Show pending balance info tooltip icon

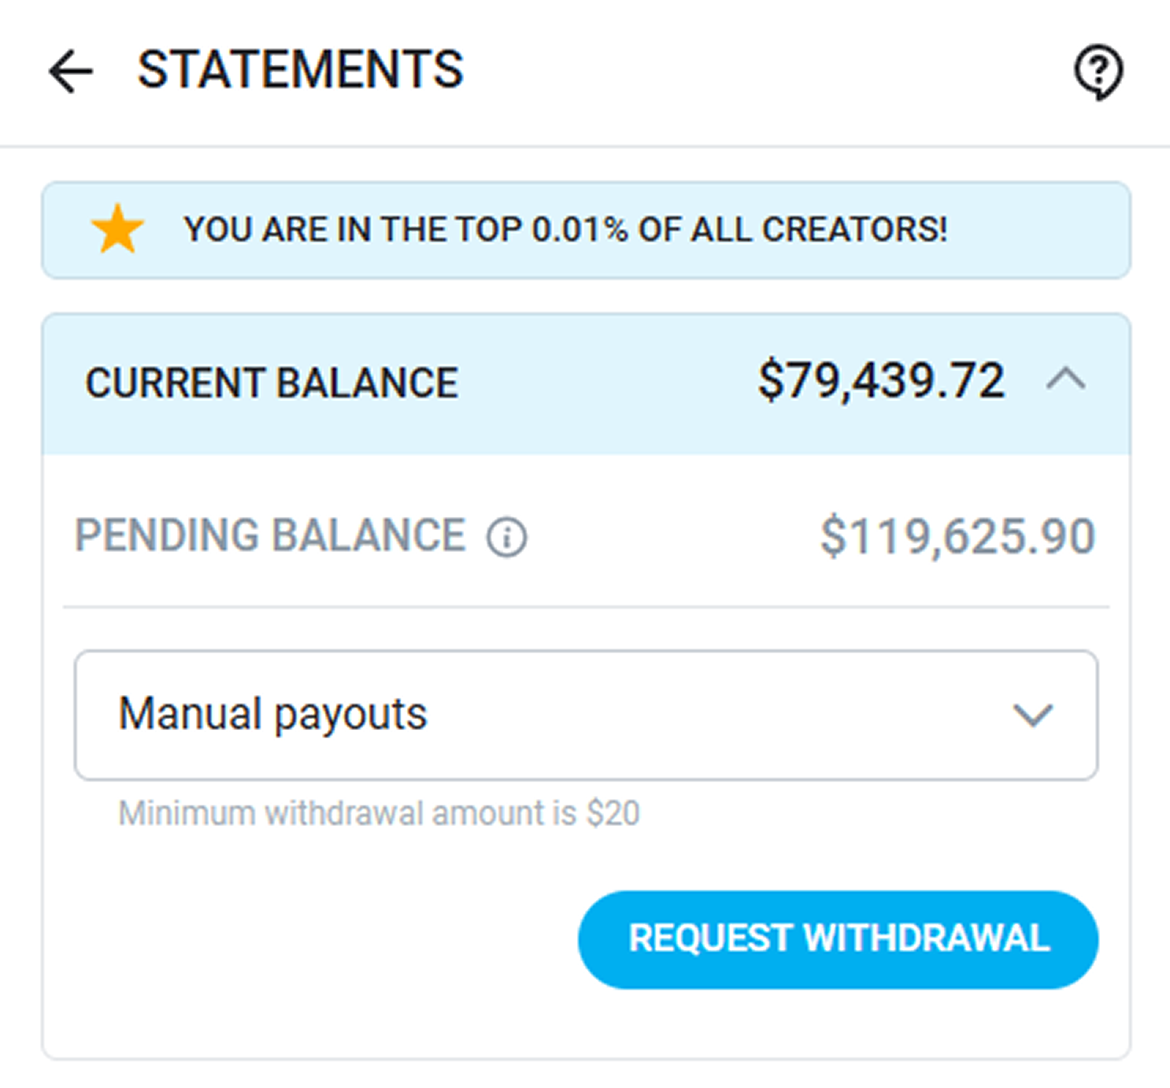pyautogui.click(x=507, y=537)
